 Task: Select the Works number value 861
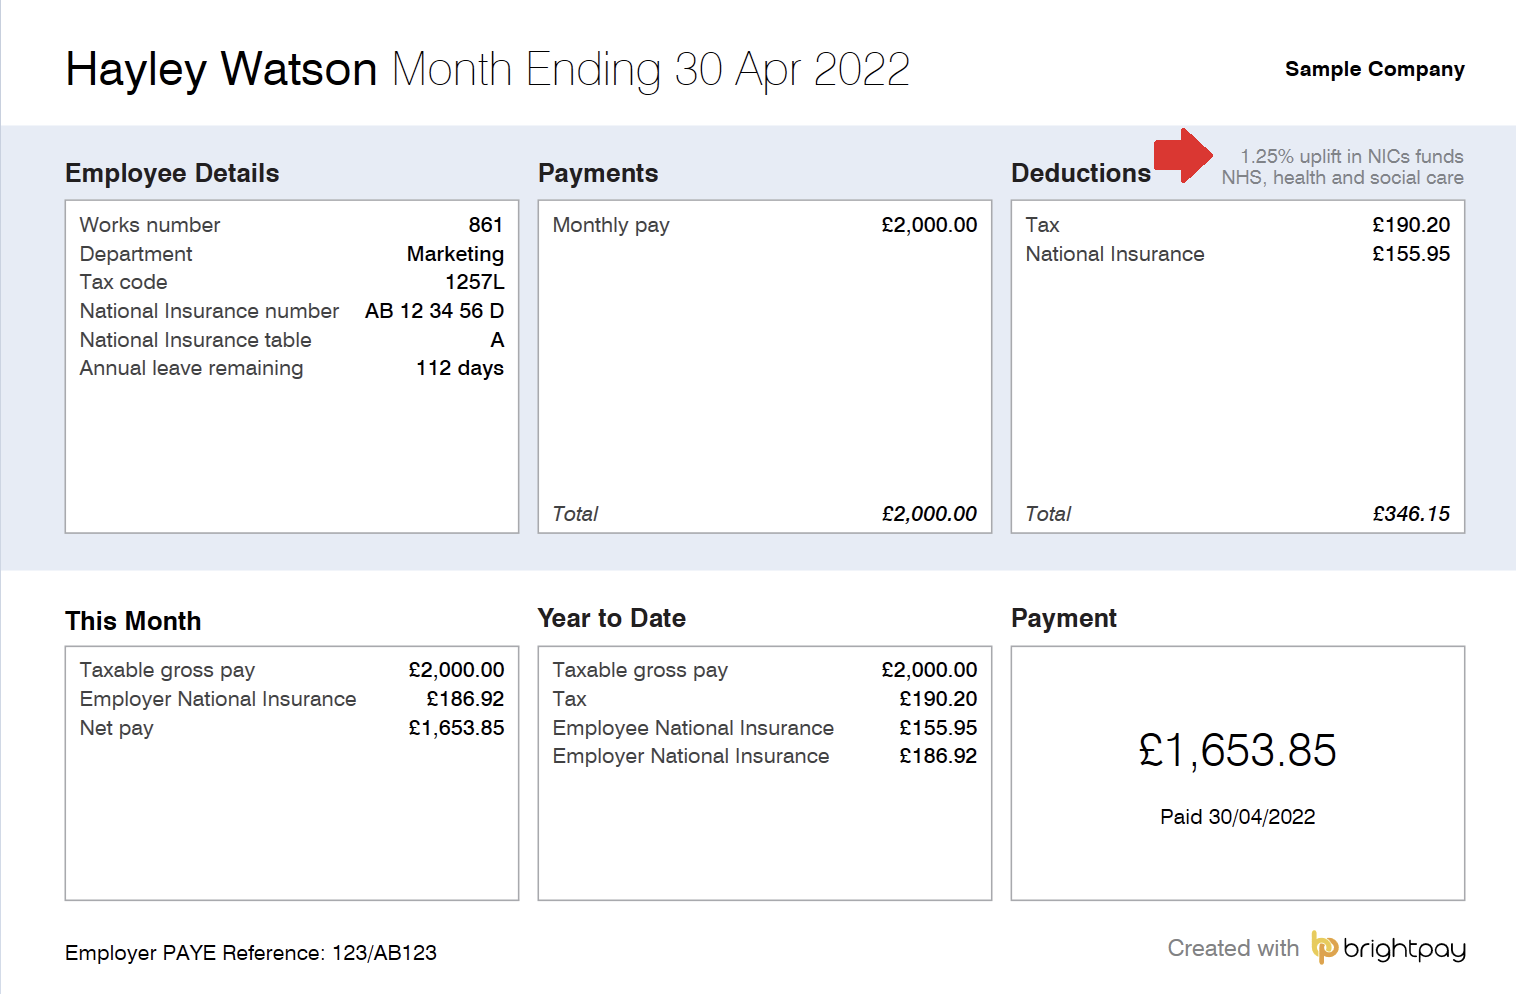click(486, 225)
